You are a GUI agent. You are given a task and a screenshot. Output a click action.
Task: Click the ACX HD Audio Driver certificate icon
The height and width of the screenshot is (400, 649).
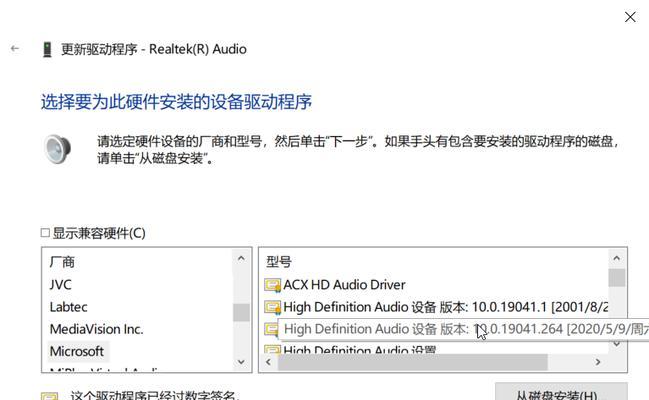(272, 285)
